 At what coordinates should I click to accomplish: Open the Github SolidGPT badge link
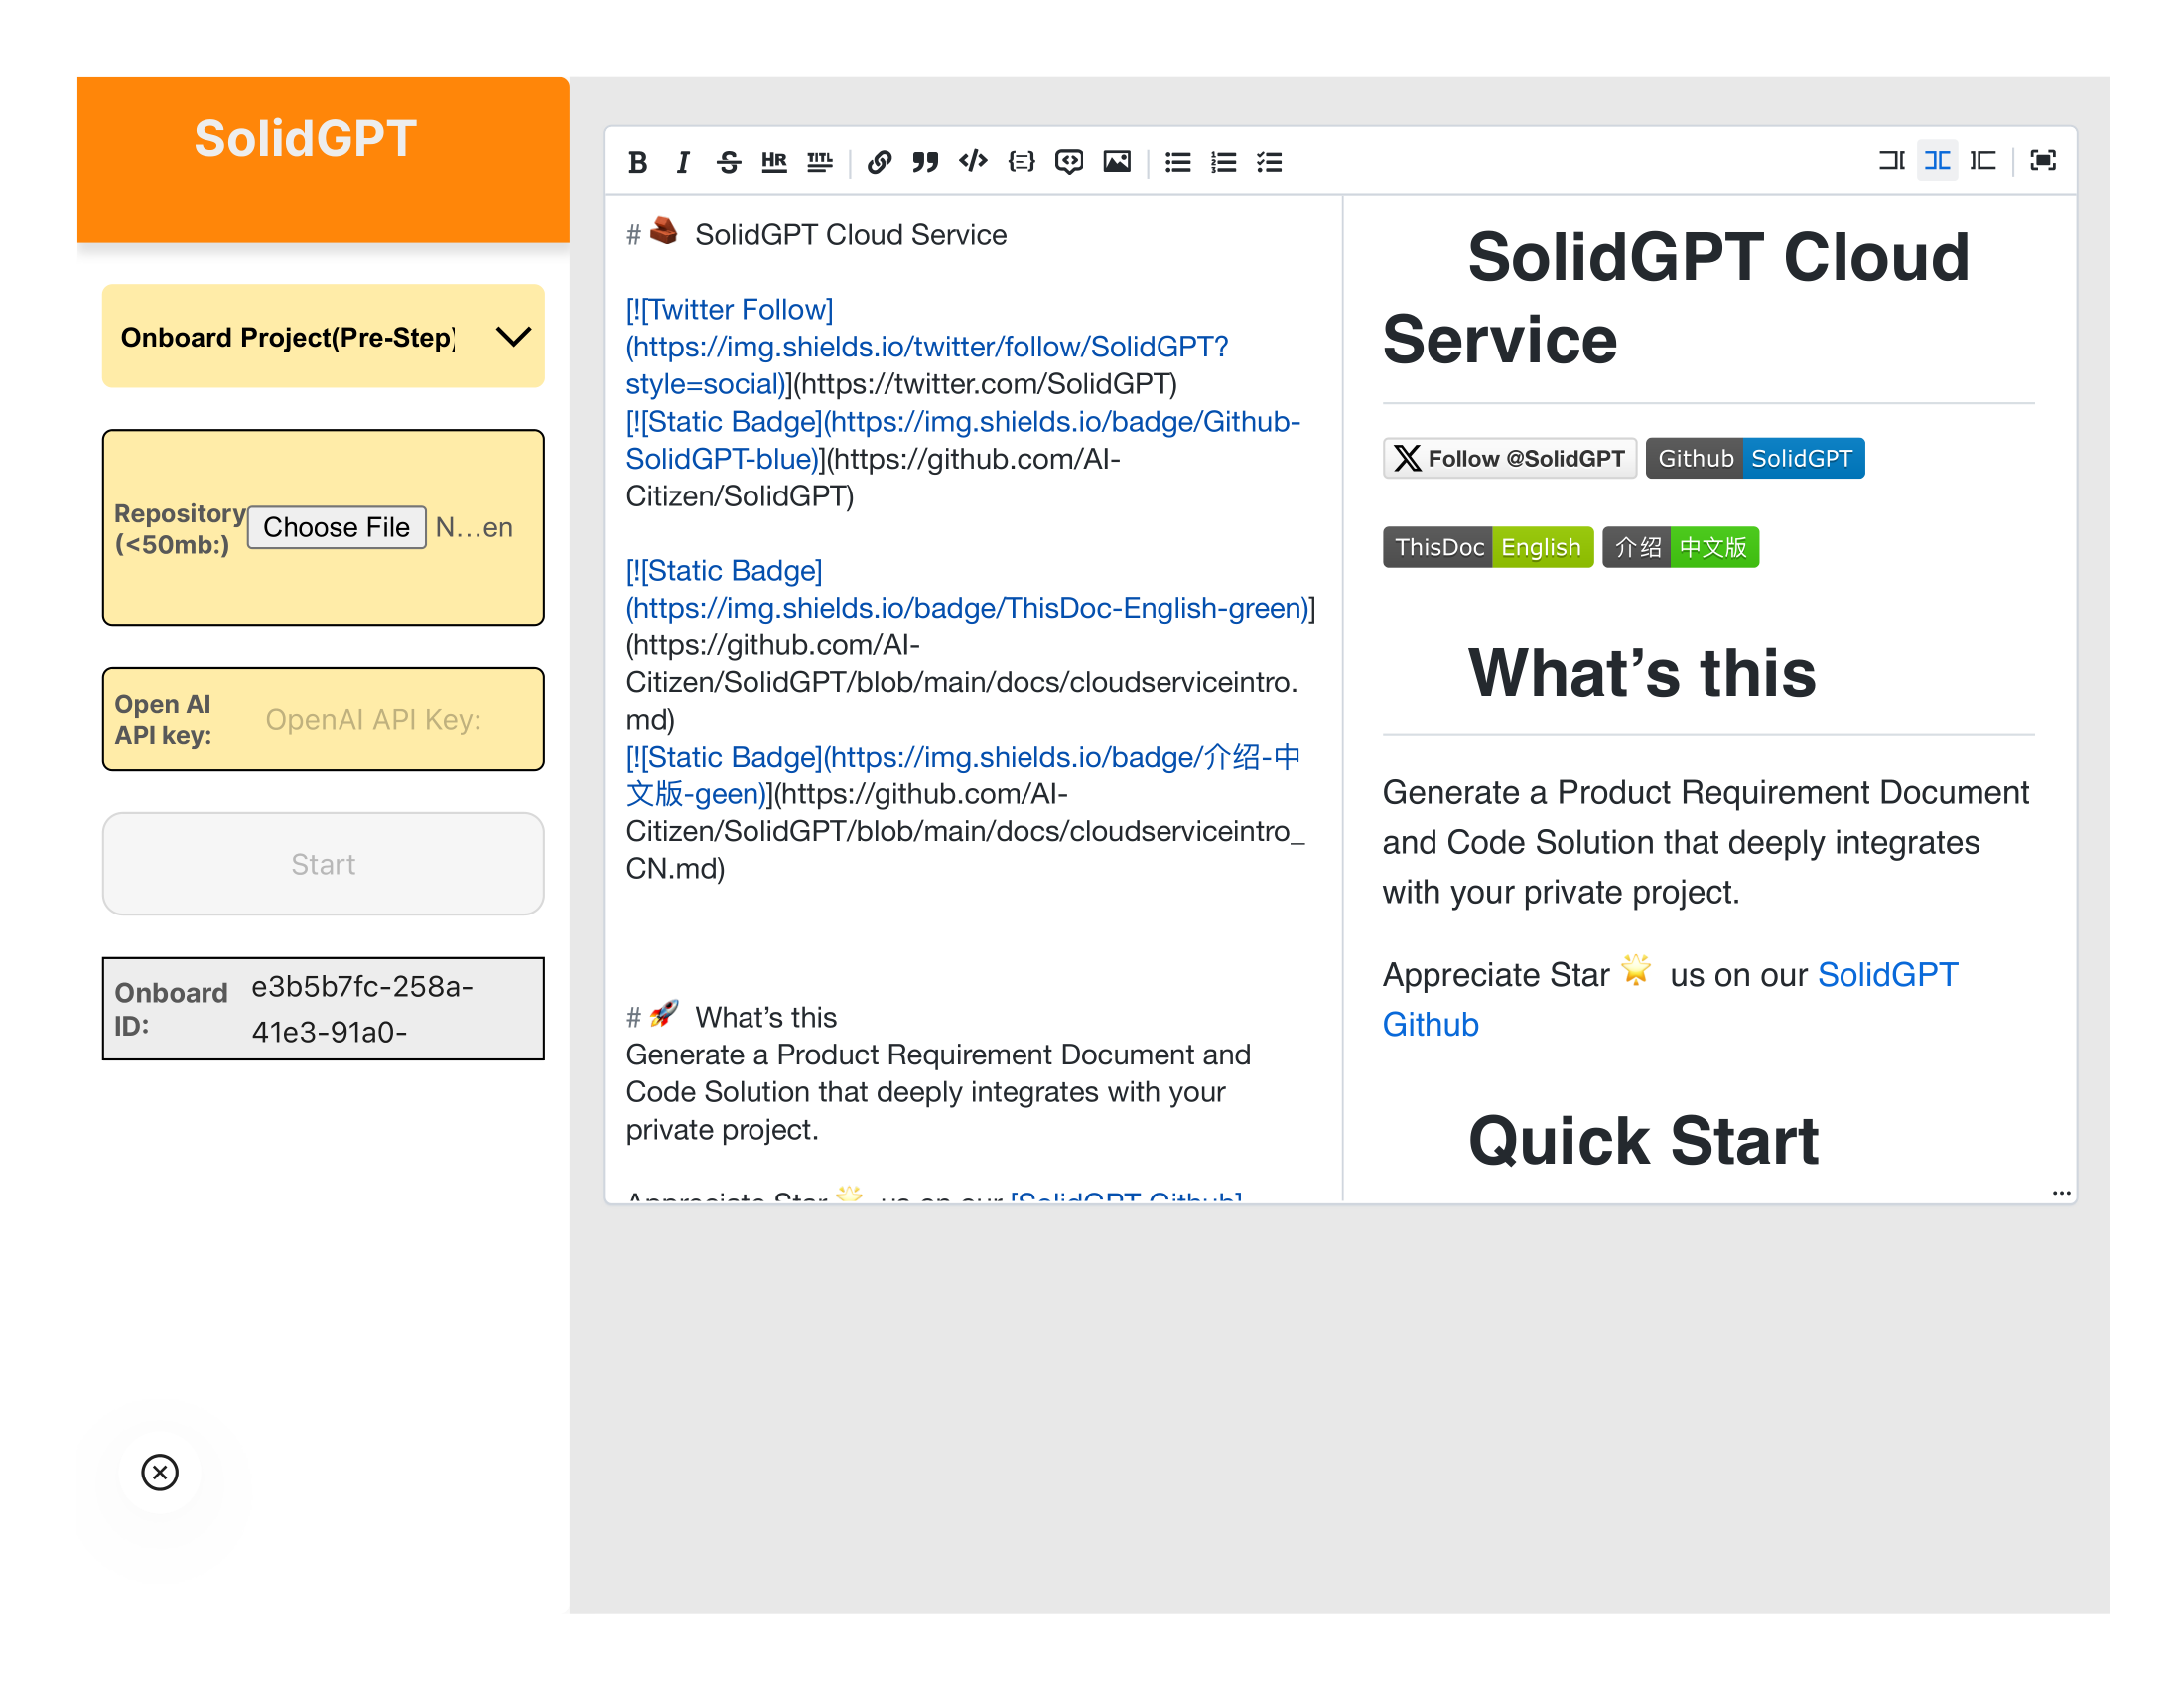[x=1755, y=458]
